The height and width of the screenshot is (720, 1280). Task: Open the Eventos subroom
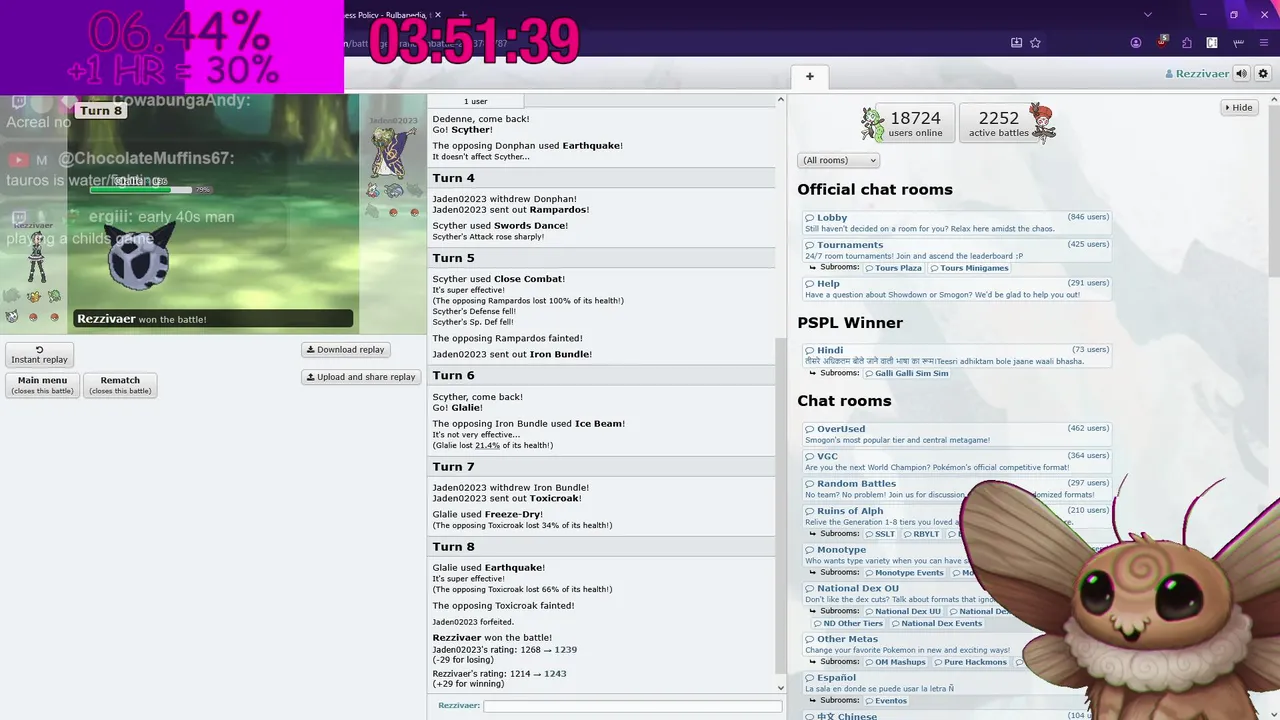click(887, 700)
